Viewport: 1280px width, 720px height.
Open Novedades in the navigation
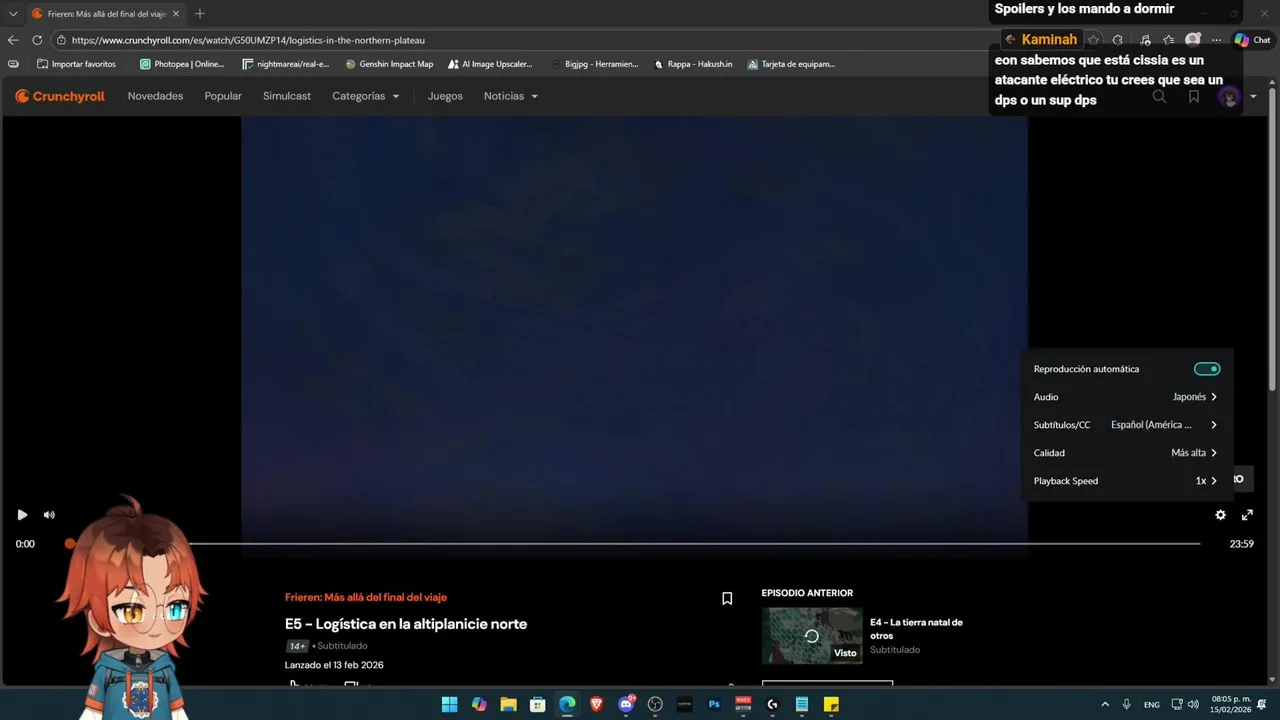pos(155,96)
